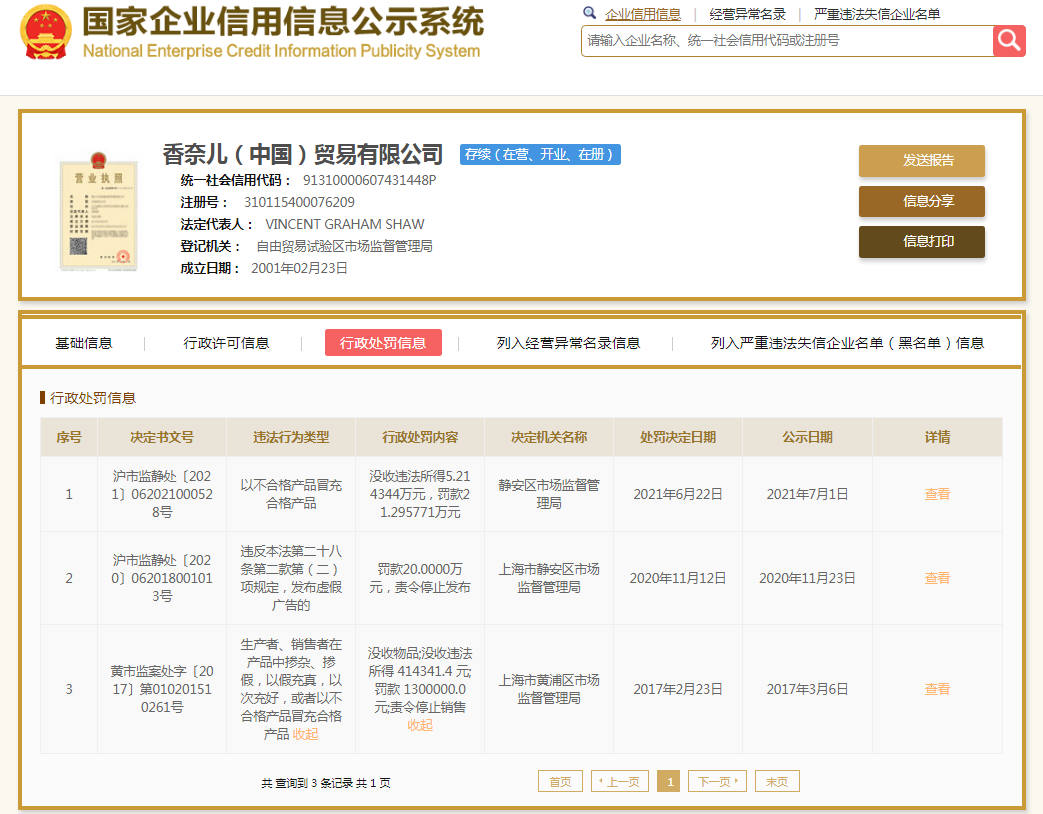Click the 处罚决定日期 column header

[678, 437]
